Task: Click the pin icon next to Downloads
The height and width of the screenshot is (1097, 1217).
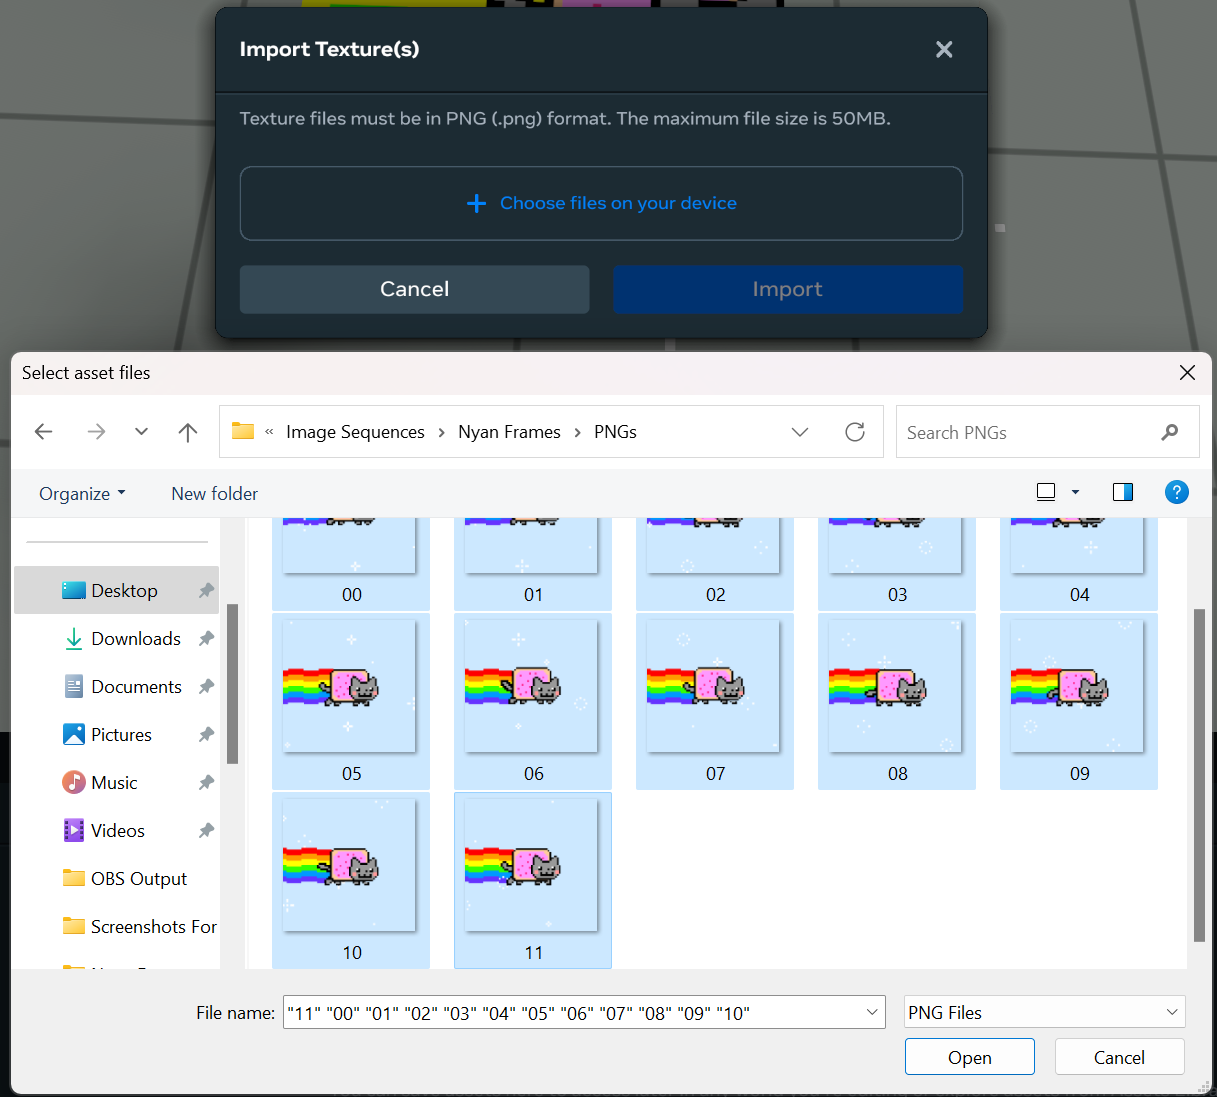Action: (206, 638)
